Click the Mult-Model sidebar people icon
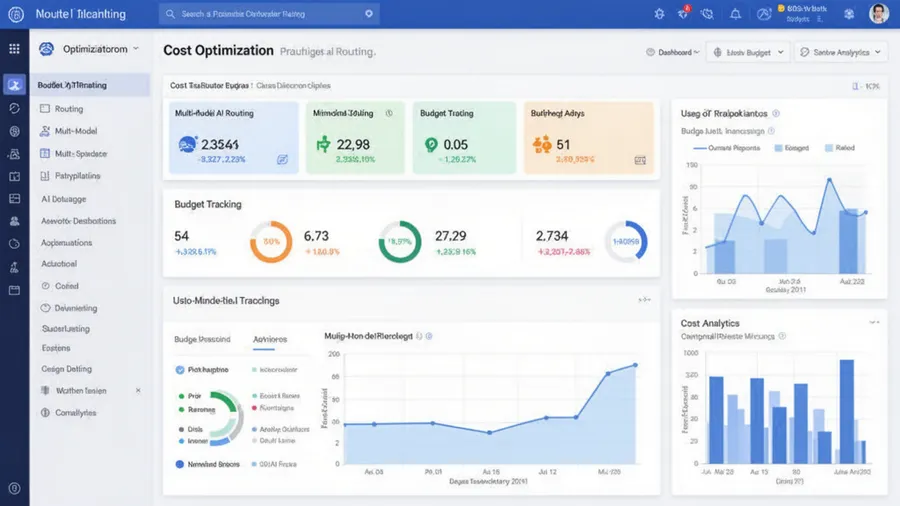The image size is (900, 506). tap(45, 131)
